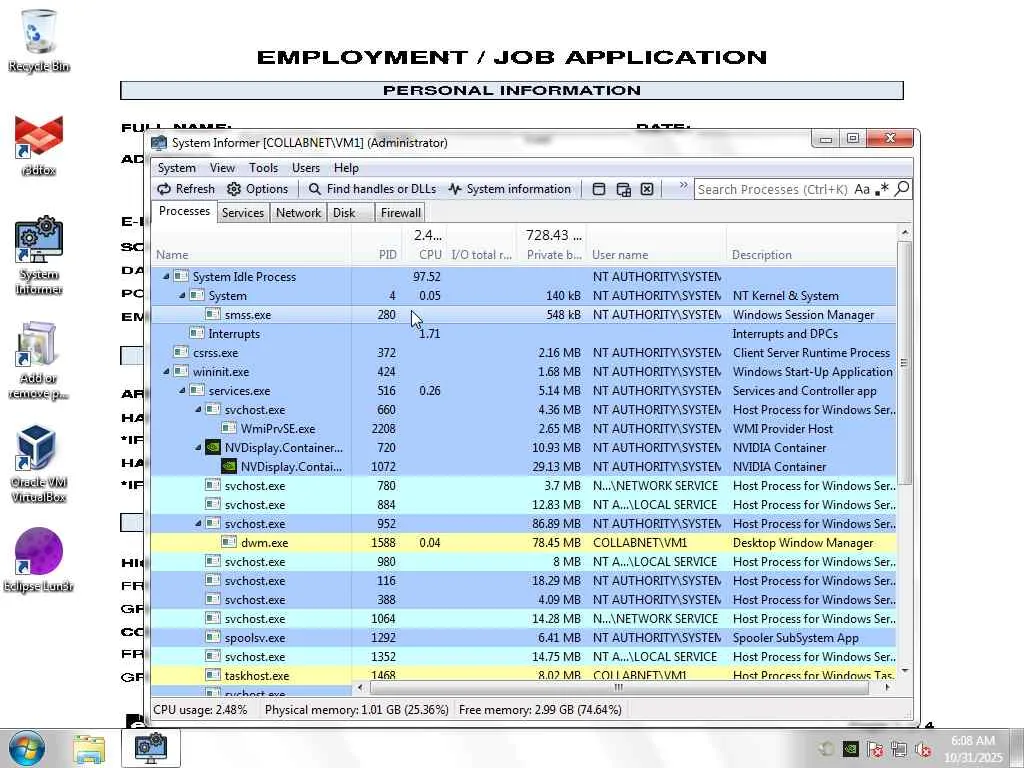The height and width of the screenshot is (768, 1024).
Task: Select the Processes tab
Action: pyautogui.click(x=184, y=211)
